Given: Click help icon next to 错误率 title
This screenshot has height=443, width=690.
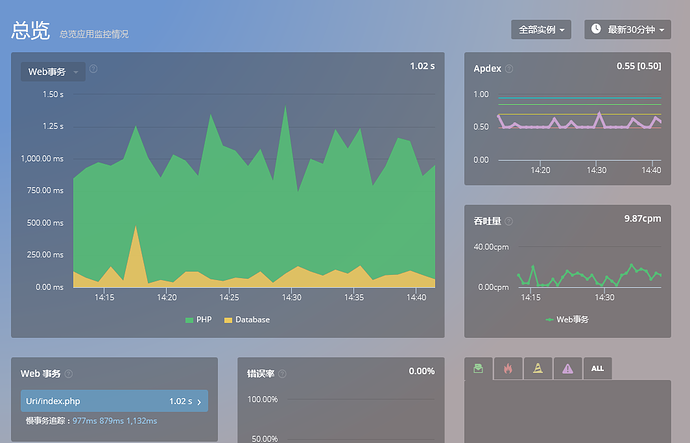Looking at the screenshot, I should click(x=282, y=374).
